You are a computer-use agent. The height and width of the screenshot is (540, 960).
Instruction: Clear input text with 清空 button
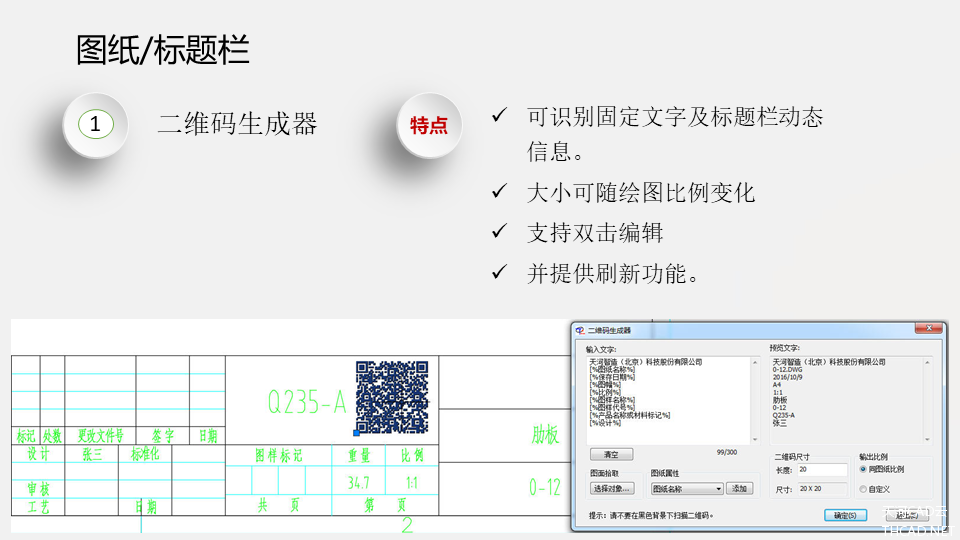coord(611,455)
